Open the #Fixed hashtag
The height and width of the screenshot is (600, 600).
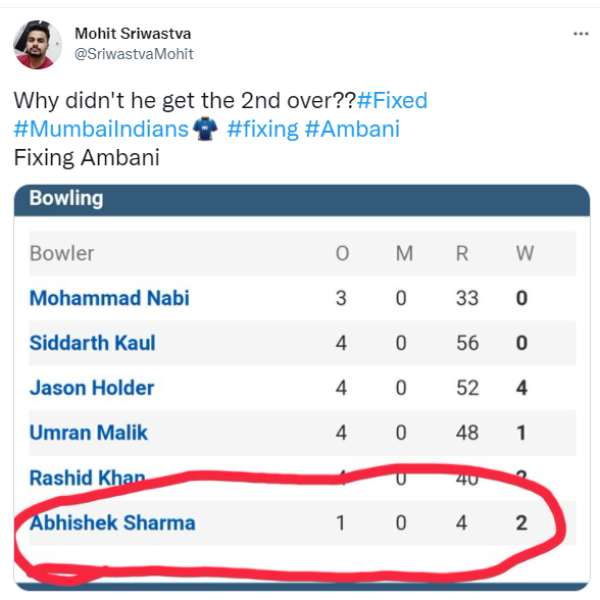(392, 100)
